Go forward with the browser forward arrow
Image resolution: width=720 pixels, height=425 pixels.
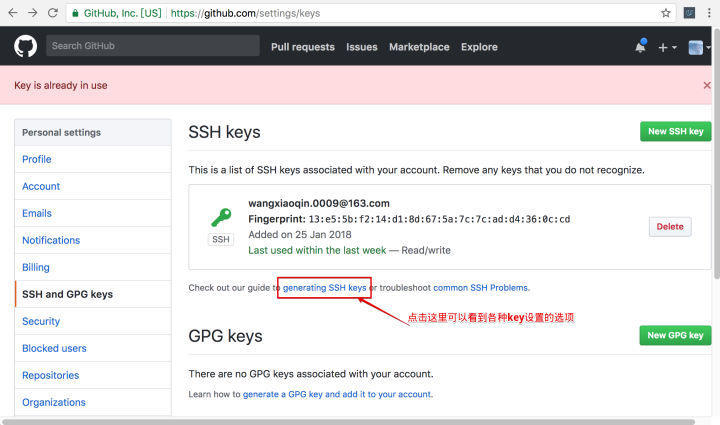coord(33,13)
